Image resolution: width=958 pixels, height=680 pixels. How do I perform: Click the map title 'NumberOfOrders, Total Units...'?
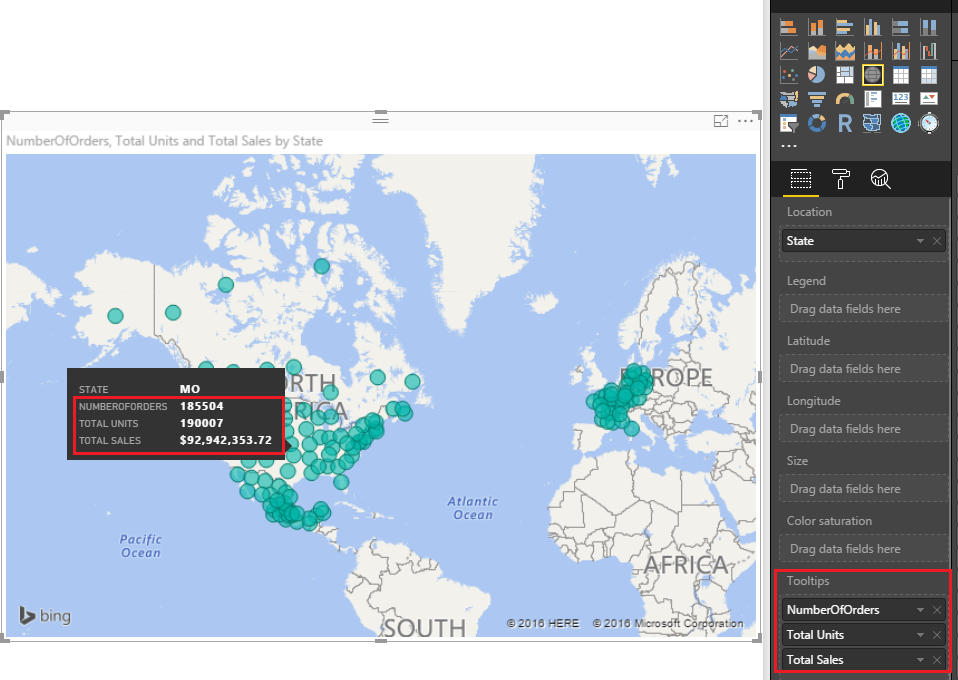164,141
